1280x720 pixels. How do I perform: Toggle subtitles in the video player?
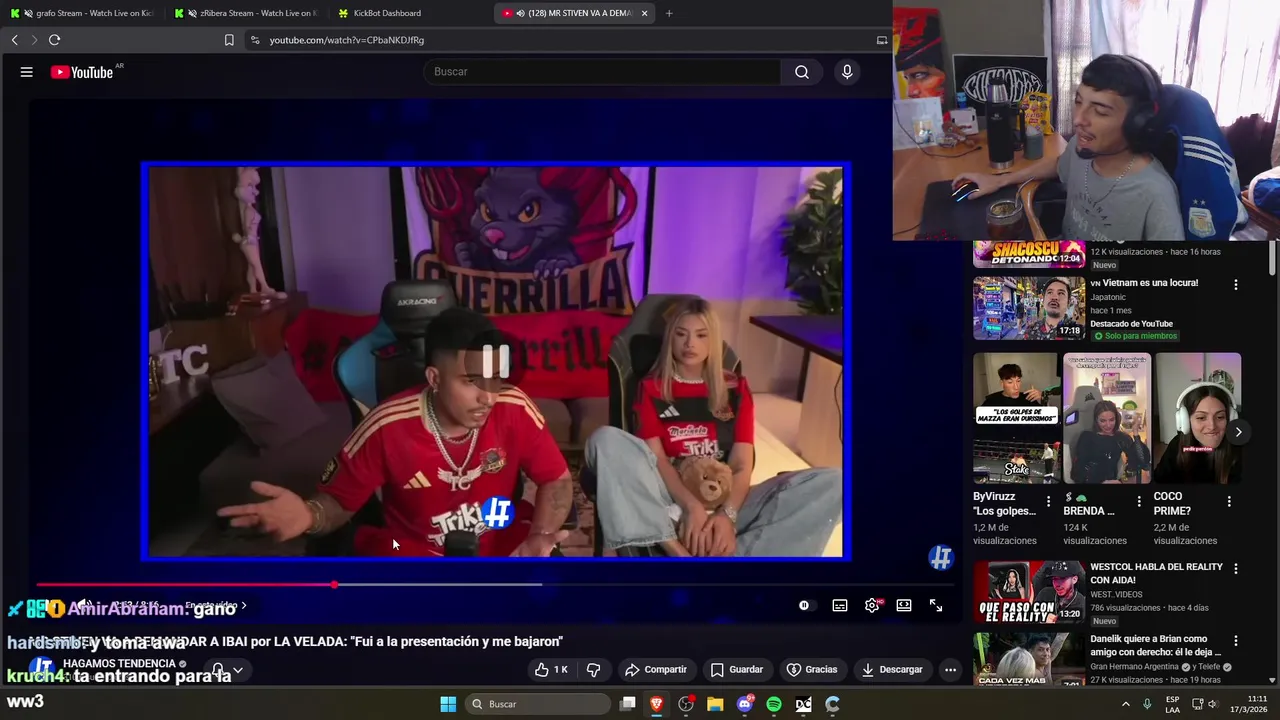[840, 605]
